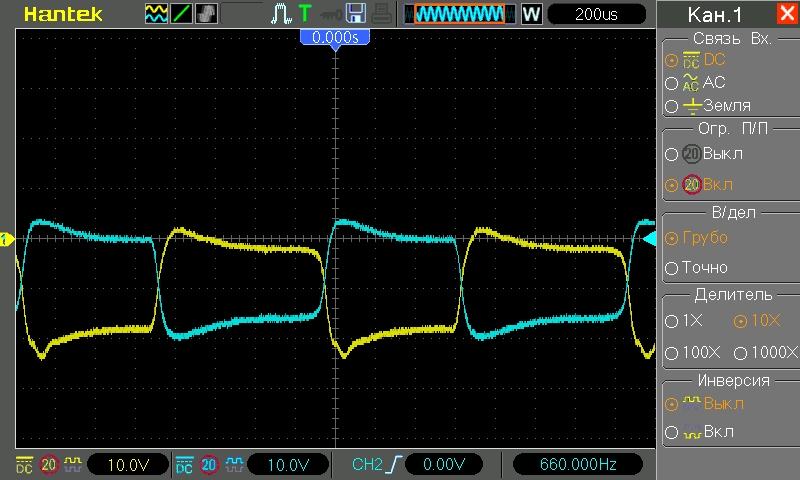Click the cyan trigger level arrow marker

(649, 239)
